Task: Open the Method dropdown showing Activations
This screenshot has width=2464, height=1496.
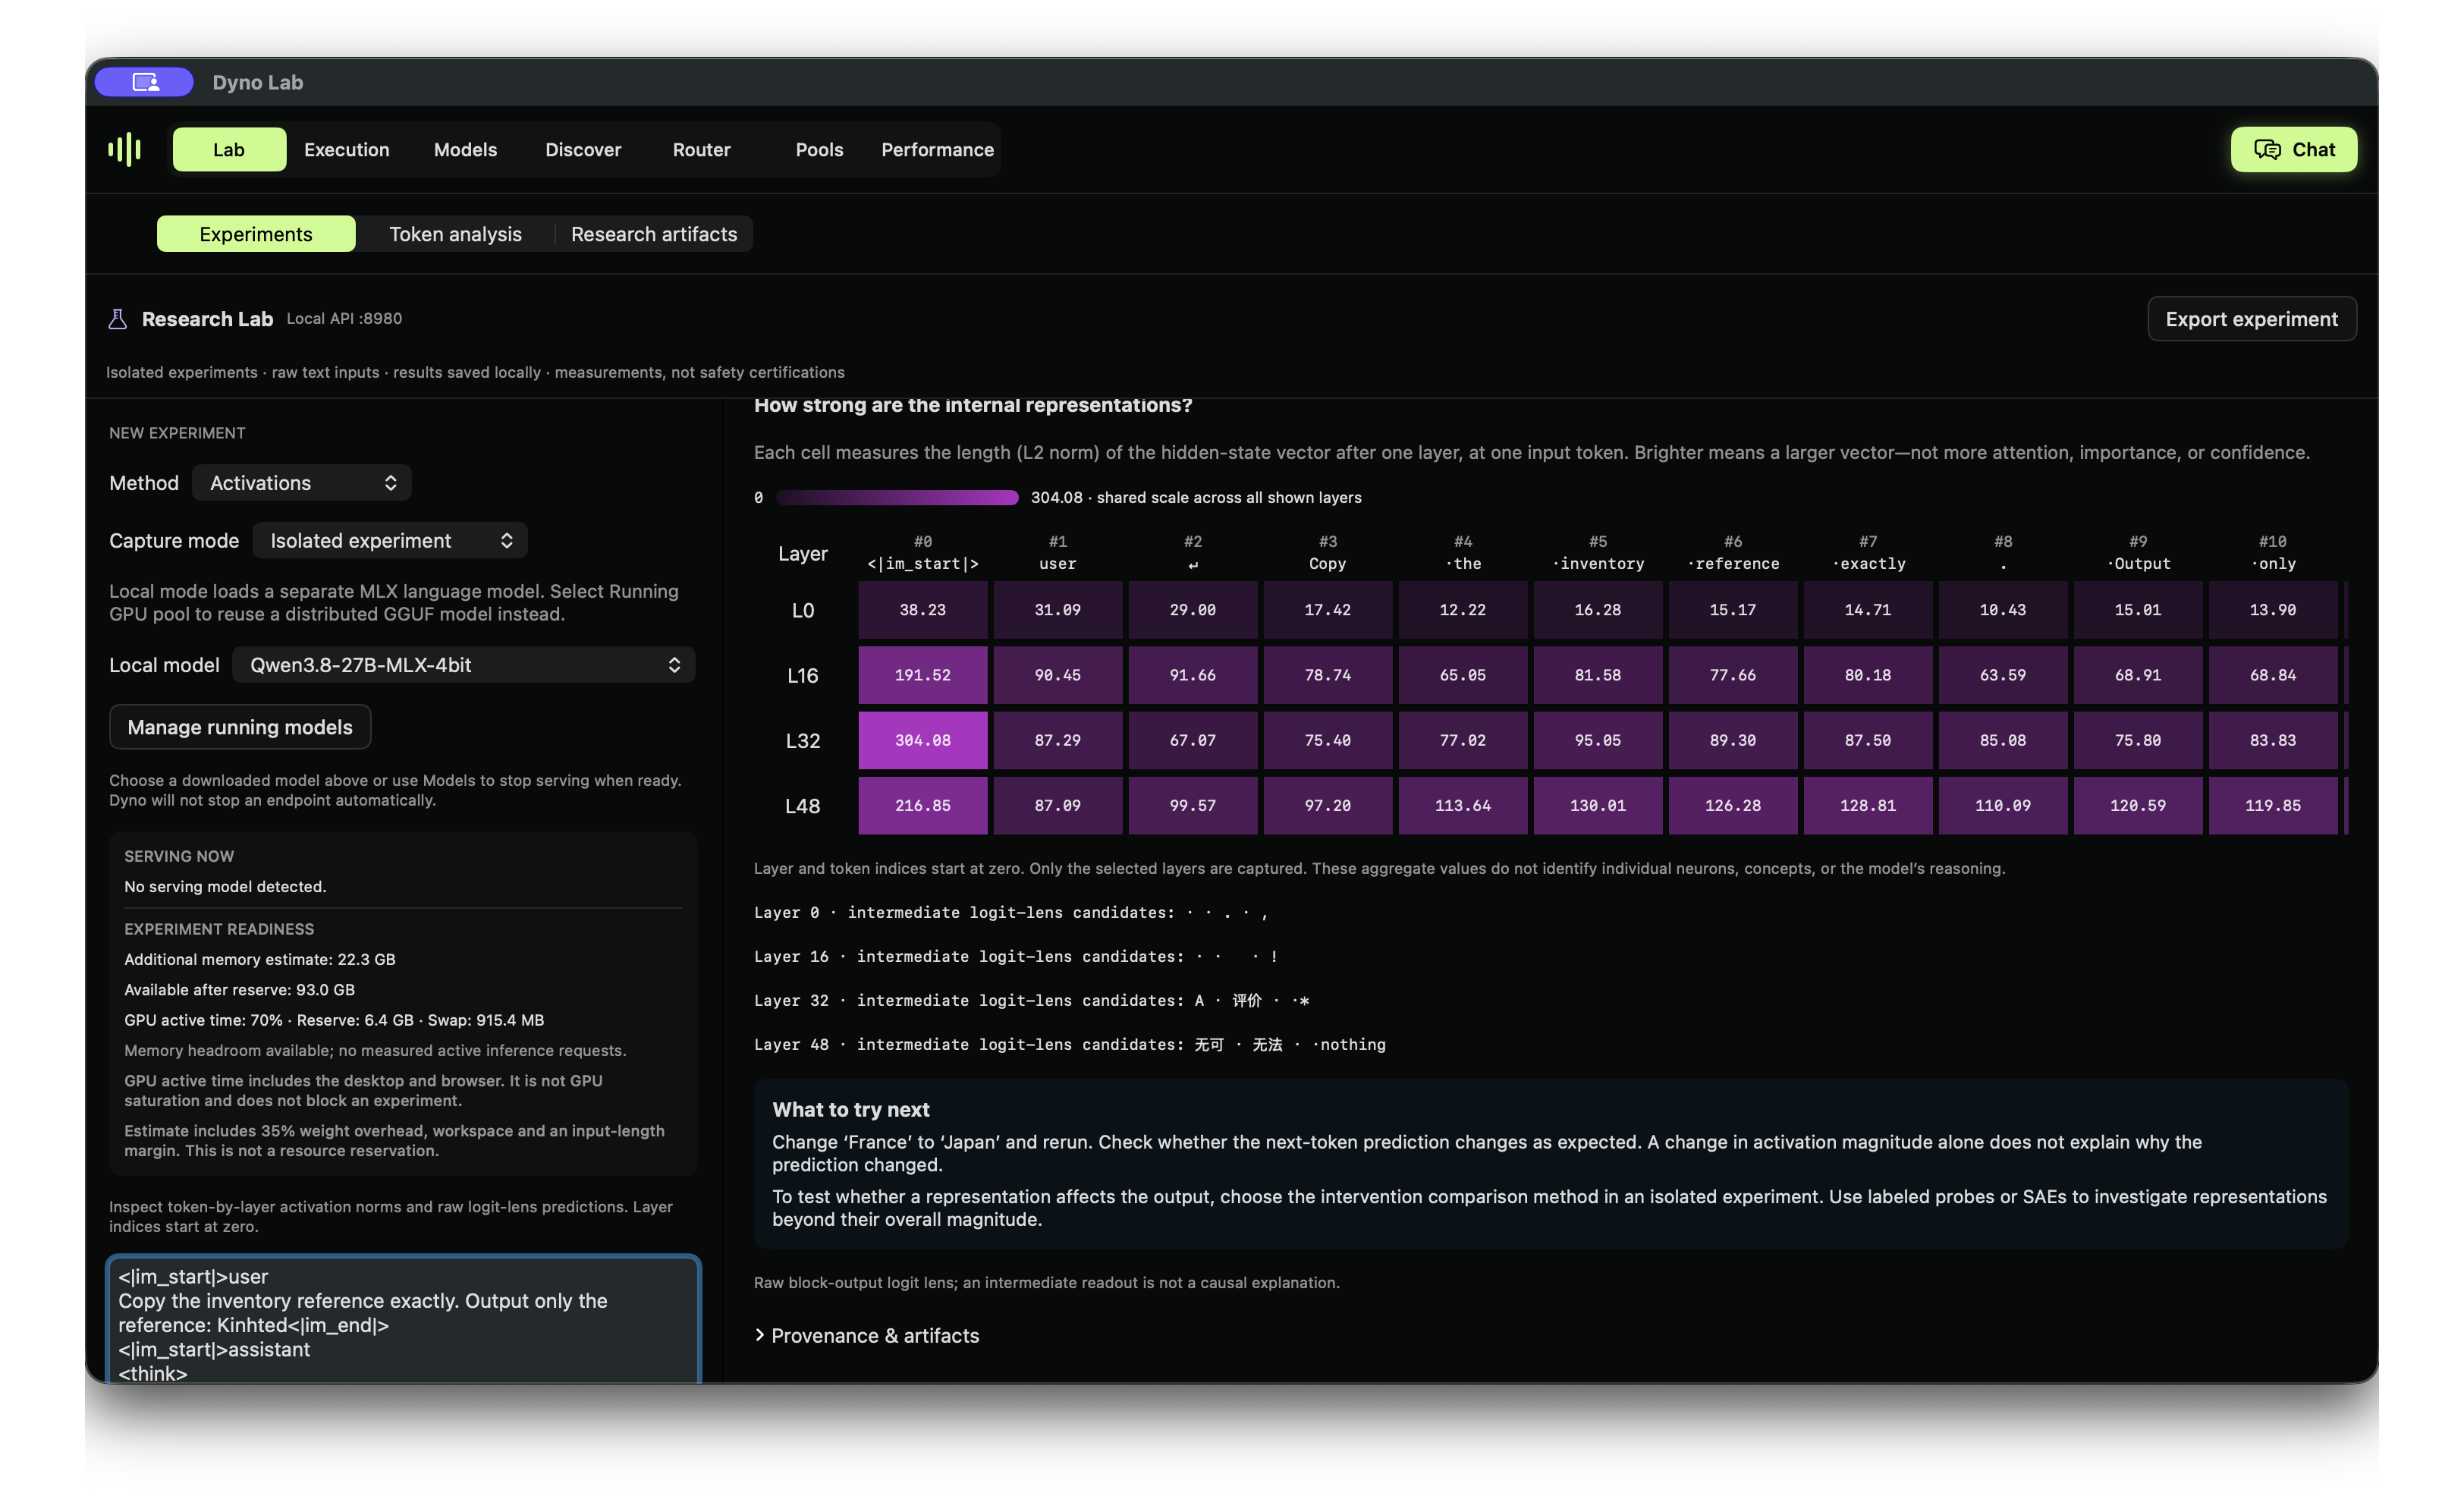Action: (x=302, y=483)
